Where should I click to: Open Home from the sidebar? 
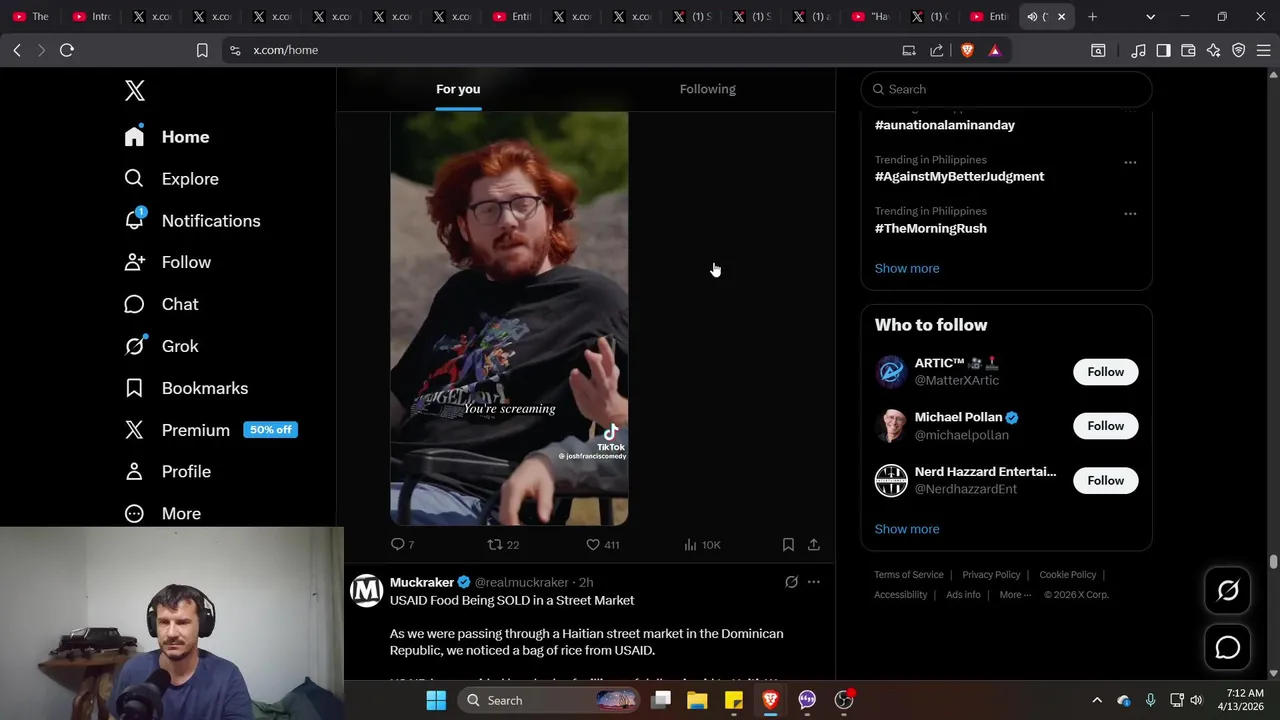pos(167,137)
